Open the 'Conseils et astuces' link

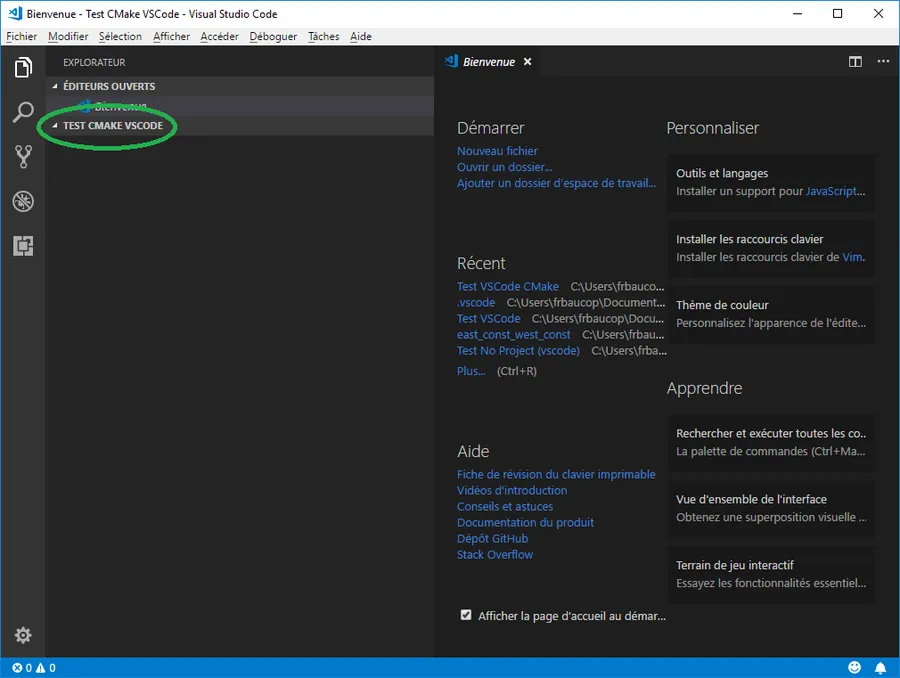point(505,506)
